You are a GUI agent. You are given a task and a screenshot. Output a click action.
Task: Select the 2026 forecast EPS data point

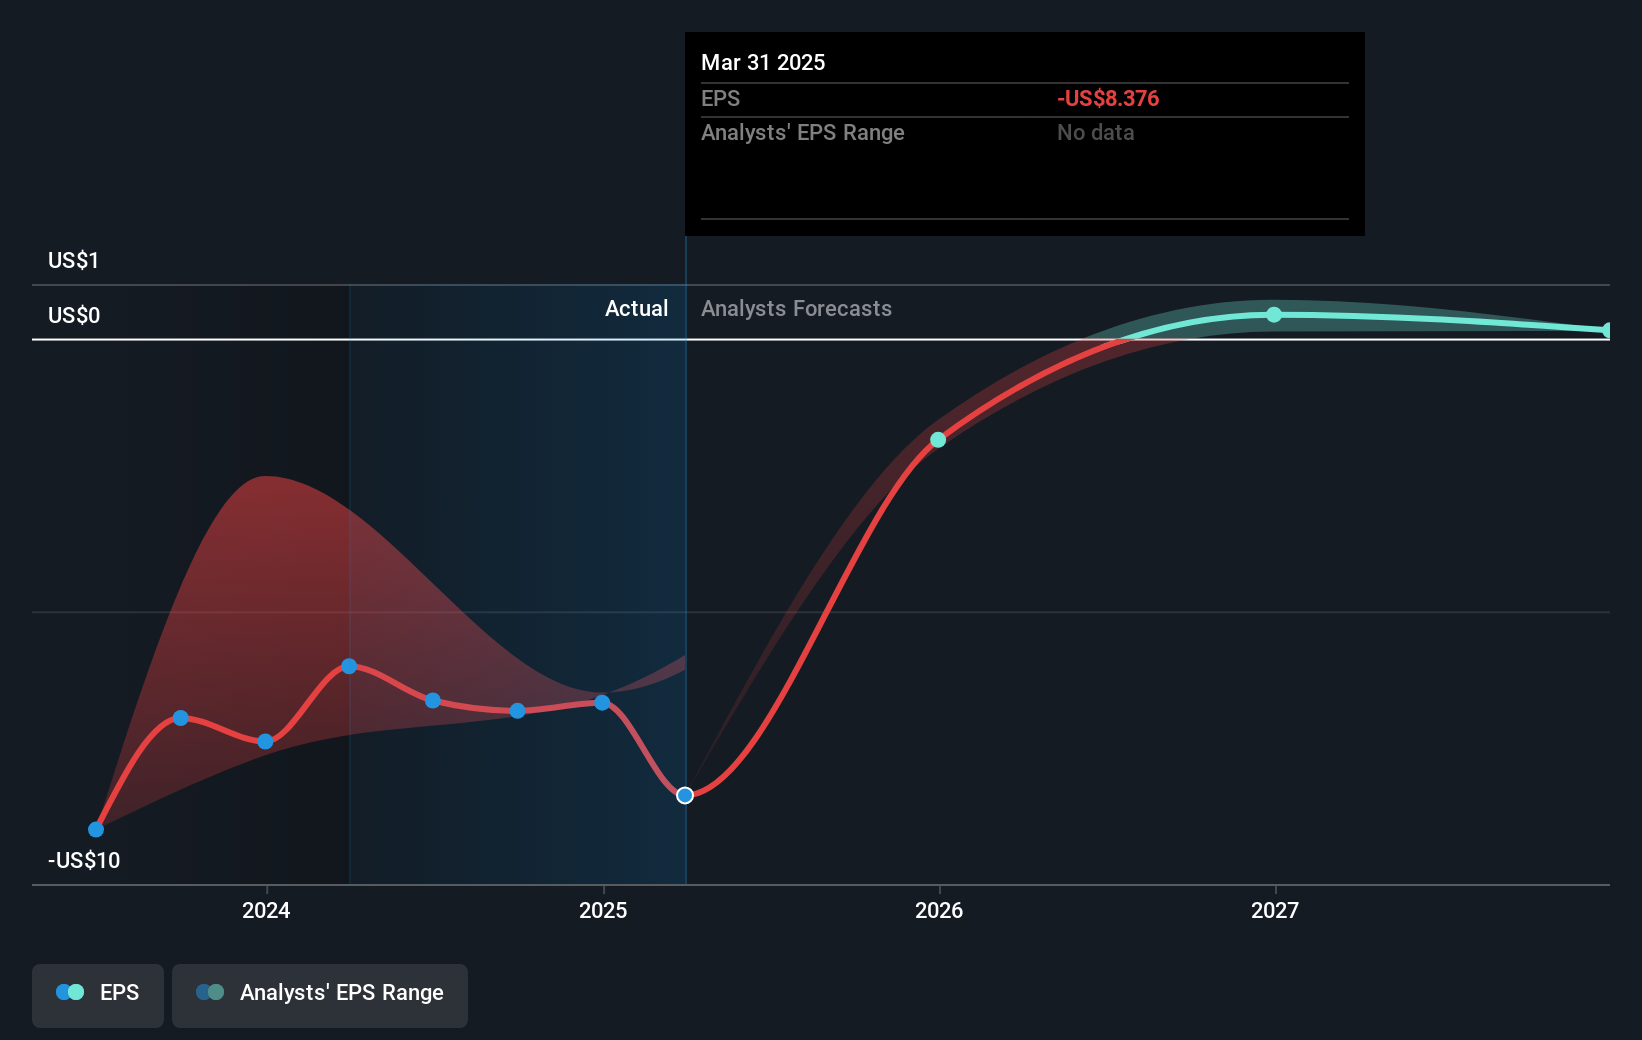click(x=938, y=440)
